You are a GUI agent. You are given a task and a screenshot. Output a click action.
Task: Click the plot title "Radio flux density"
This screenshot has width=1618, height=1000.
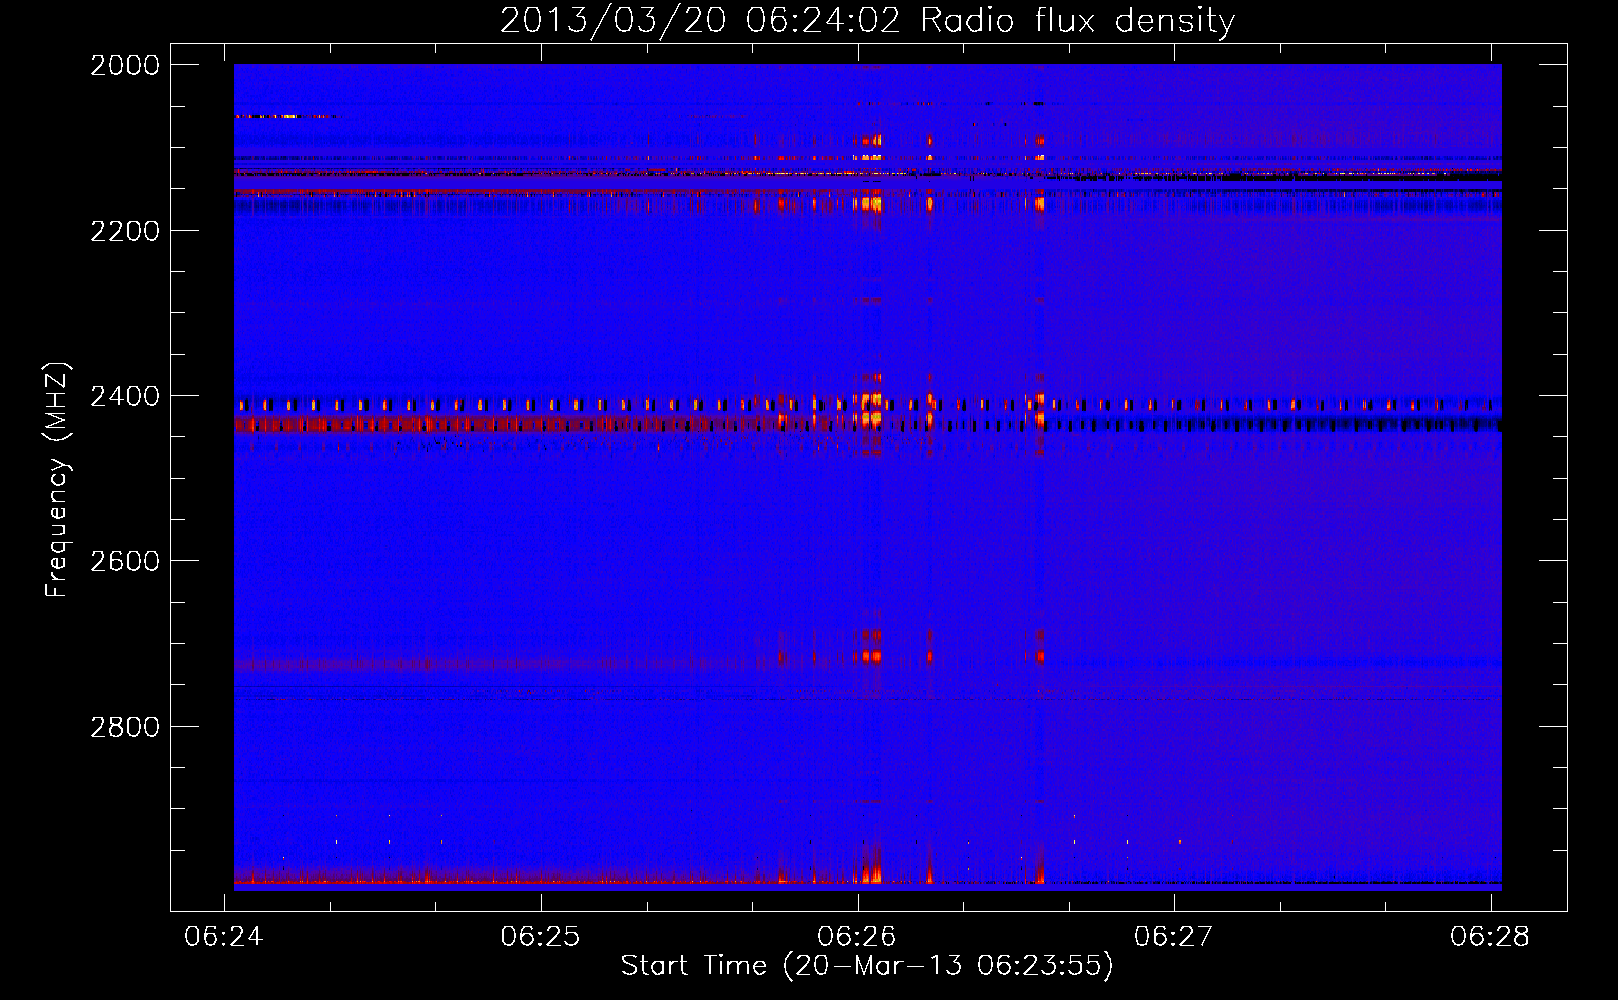click(1077, 21)
